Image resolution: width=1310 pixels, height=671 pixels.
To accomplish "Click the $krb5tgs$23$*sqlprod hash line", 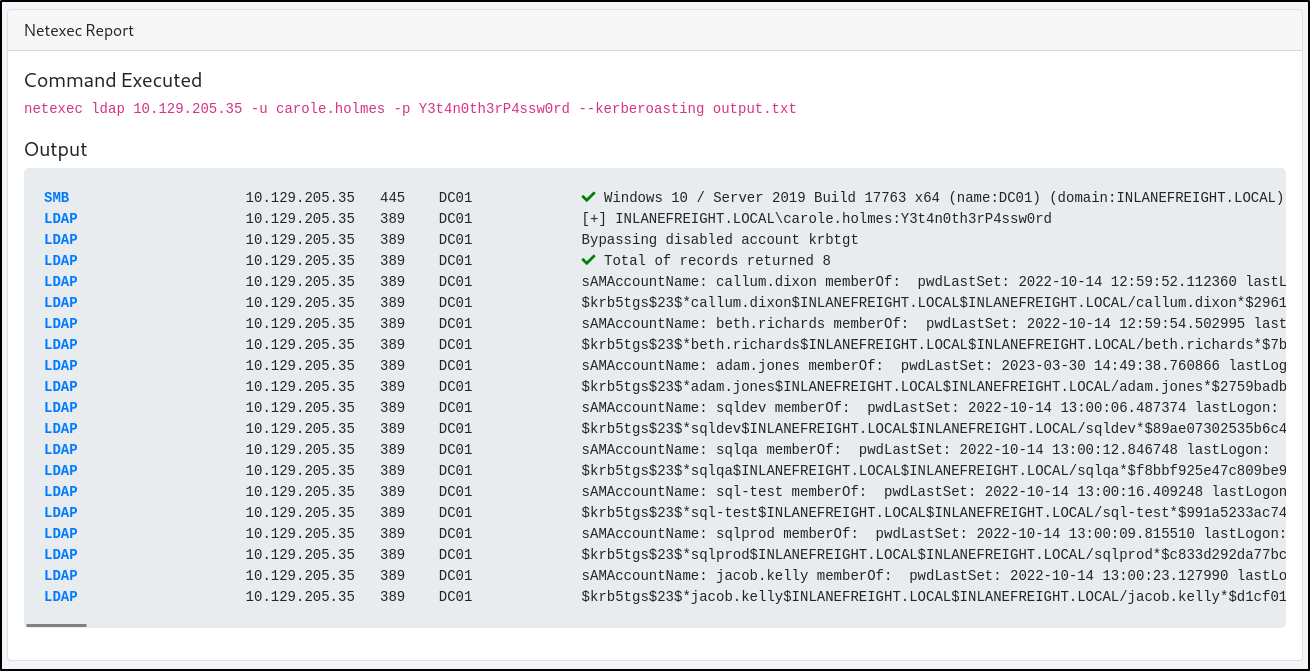I will (933, 555).
